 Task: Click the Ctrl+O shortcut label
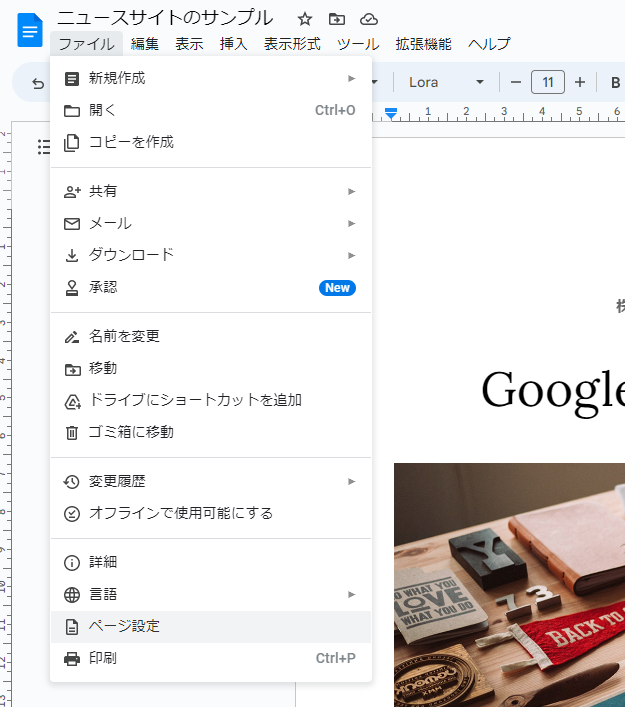pos(335,110)
